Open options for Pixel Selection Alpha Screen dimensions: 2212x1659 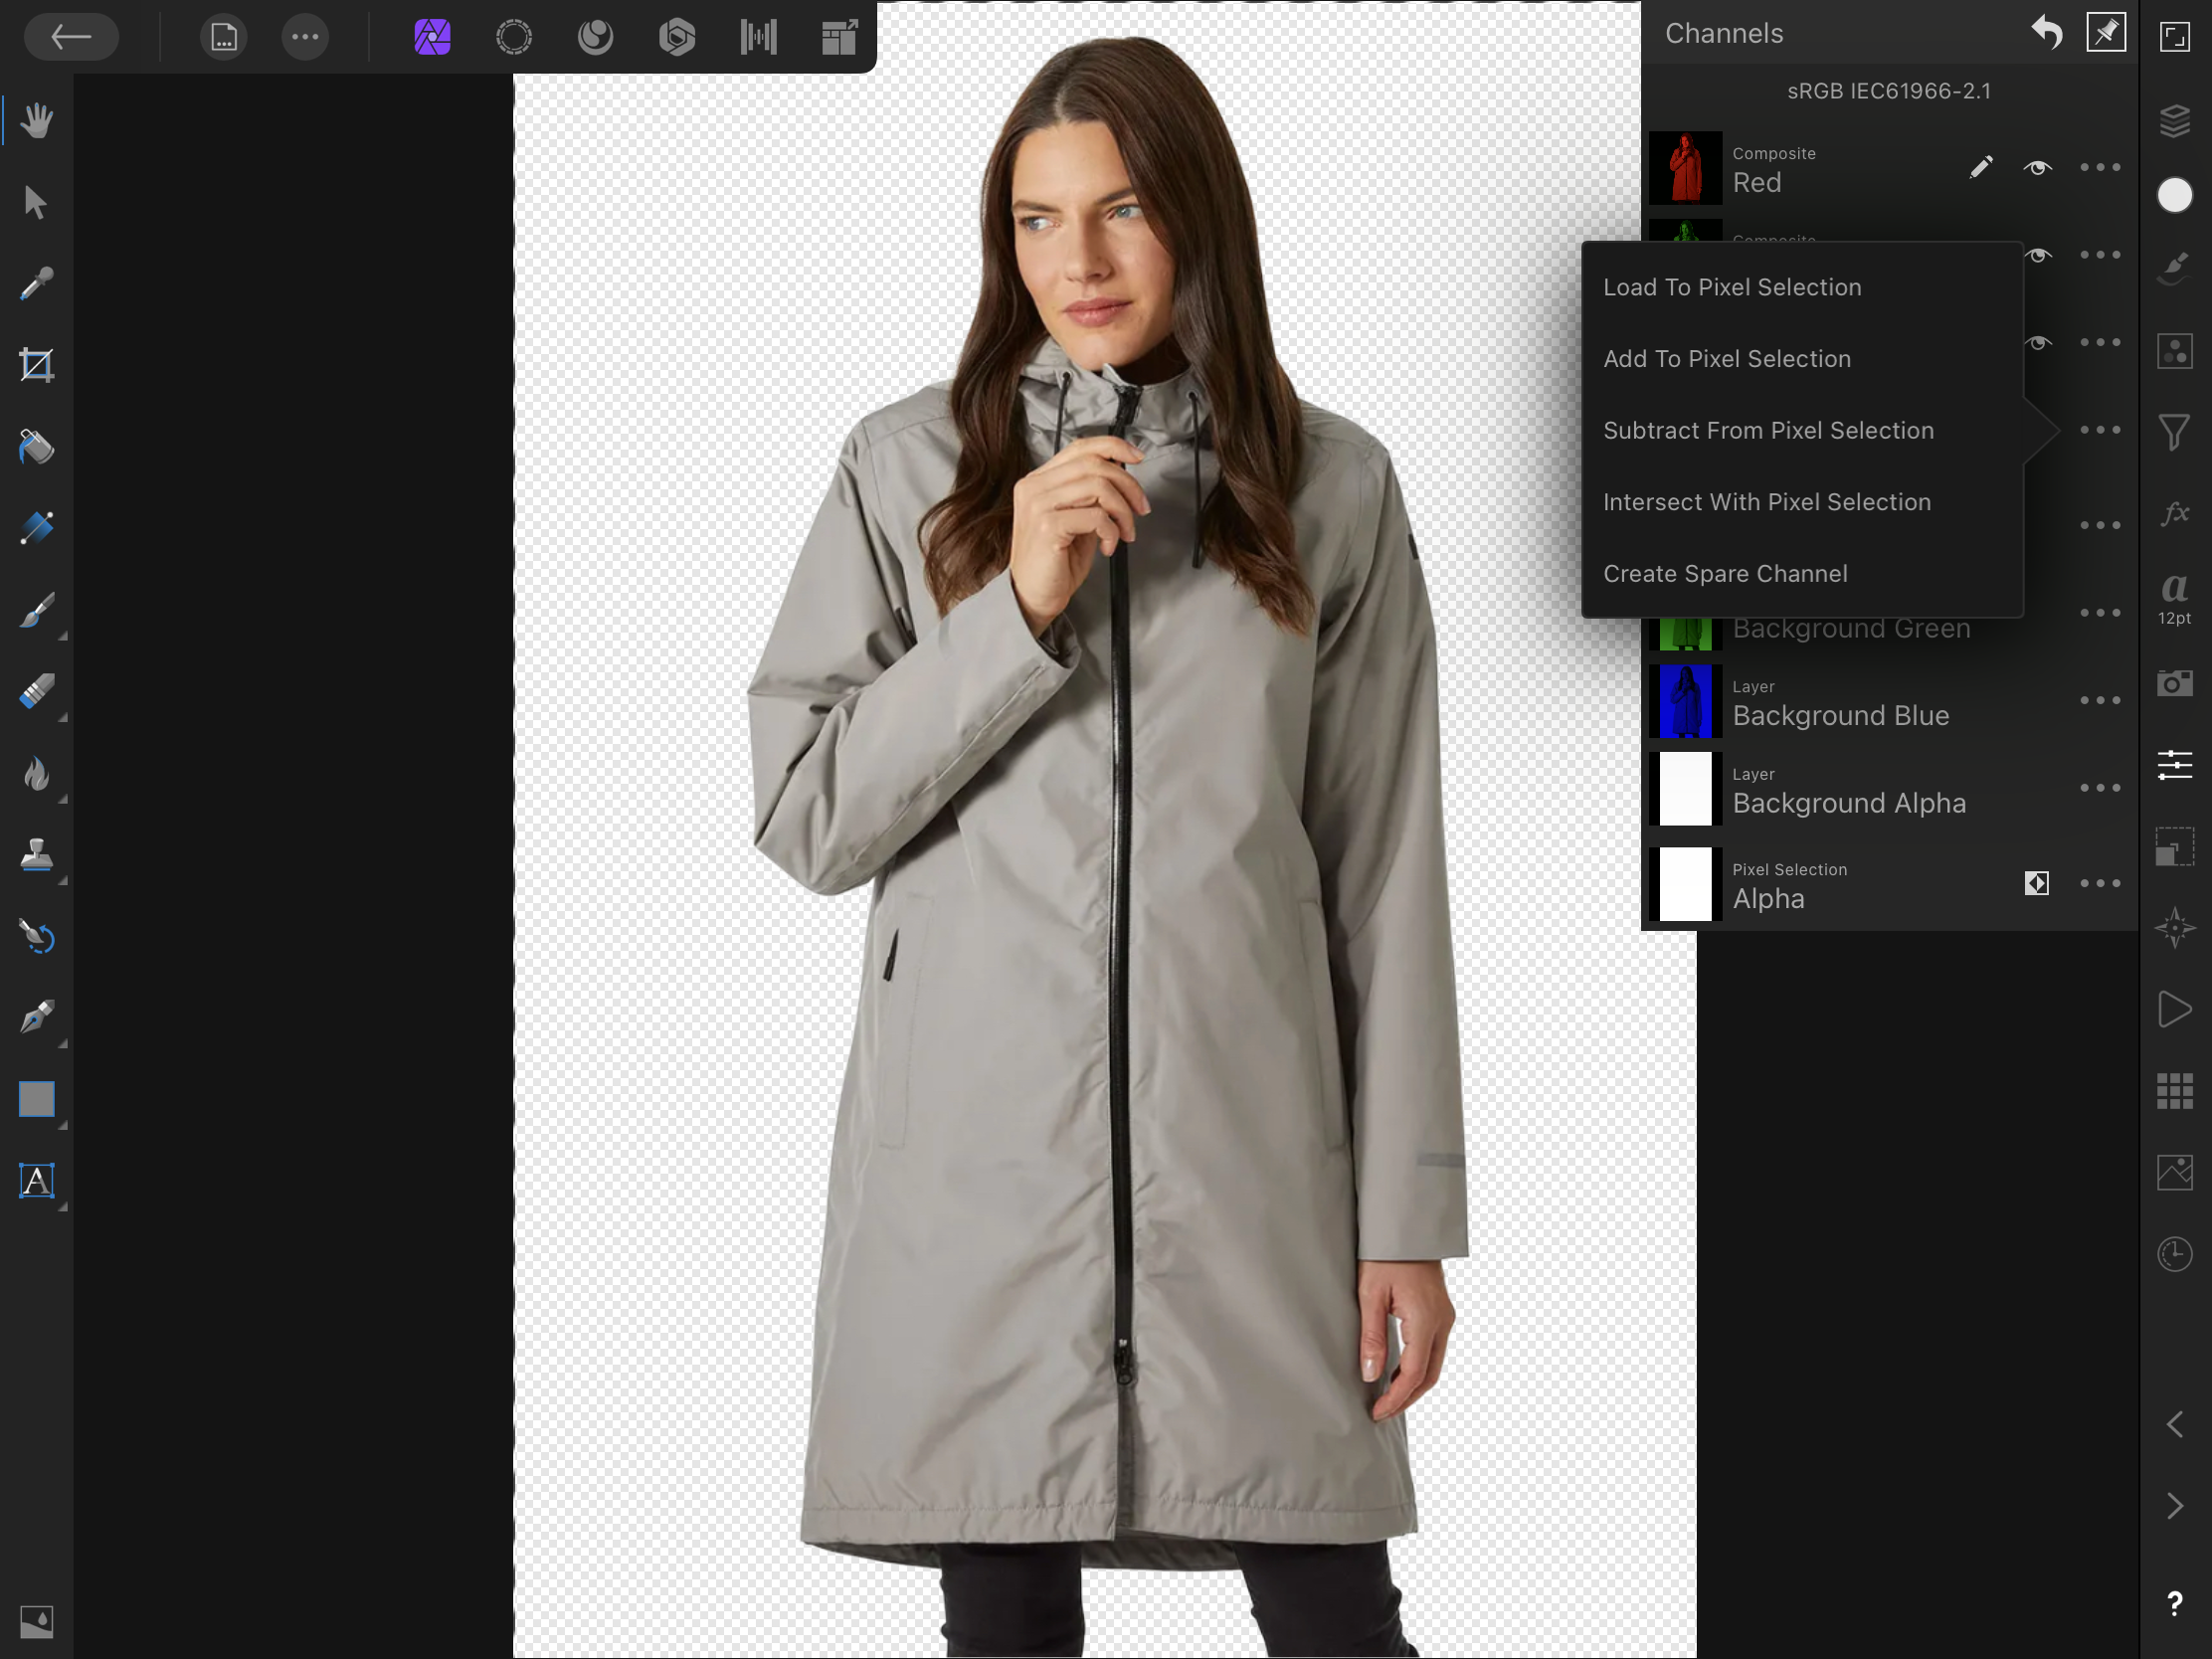click(x=2100, y=883)
